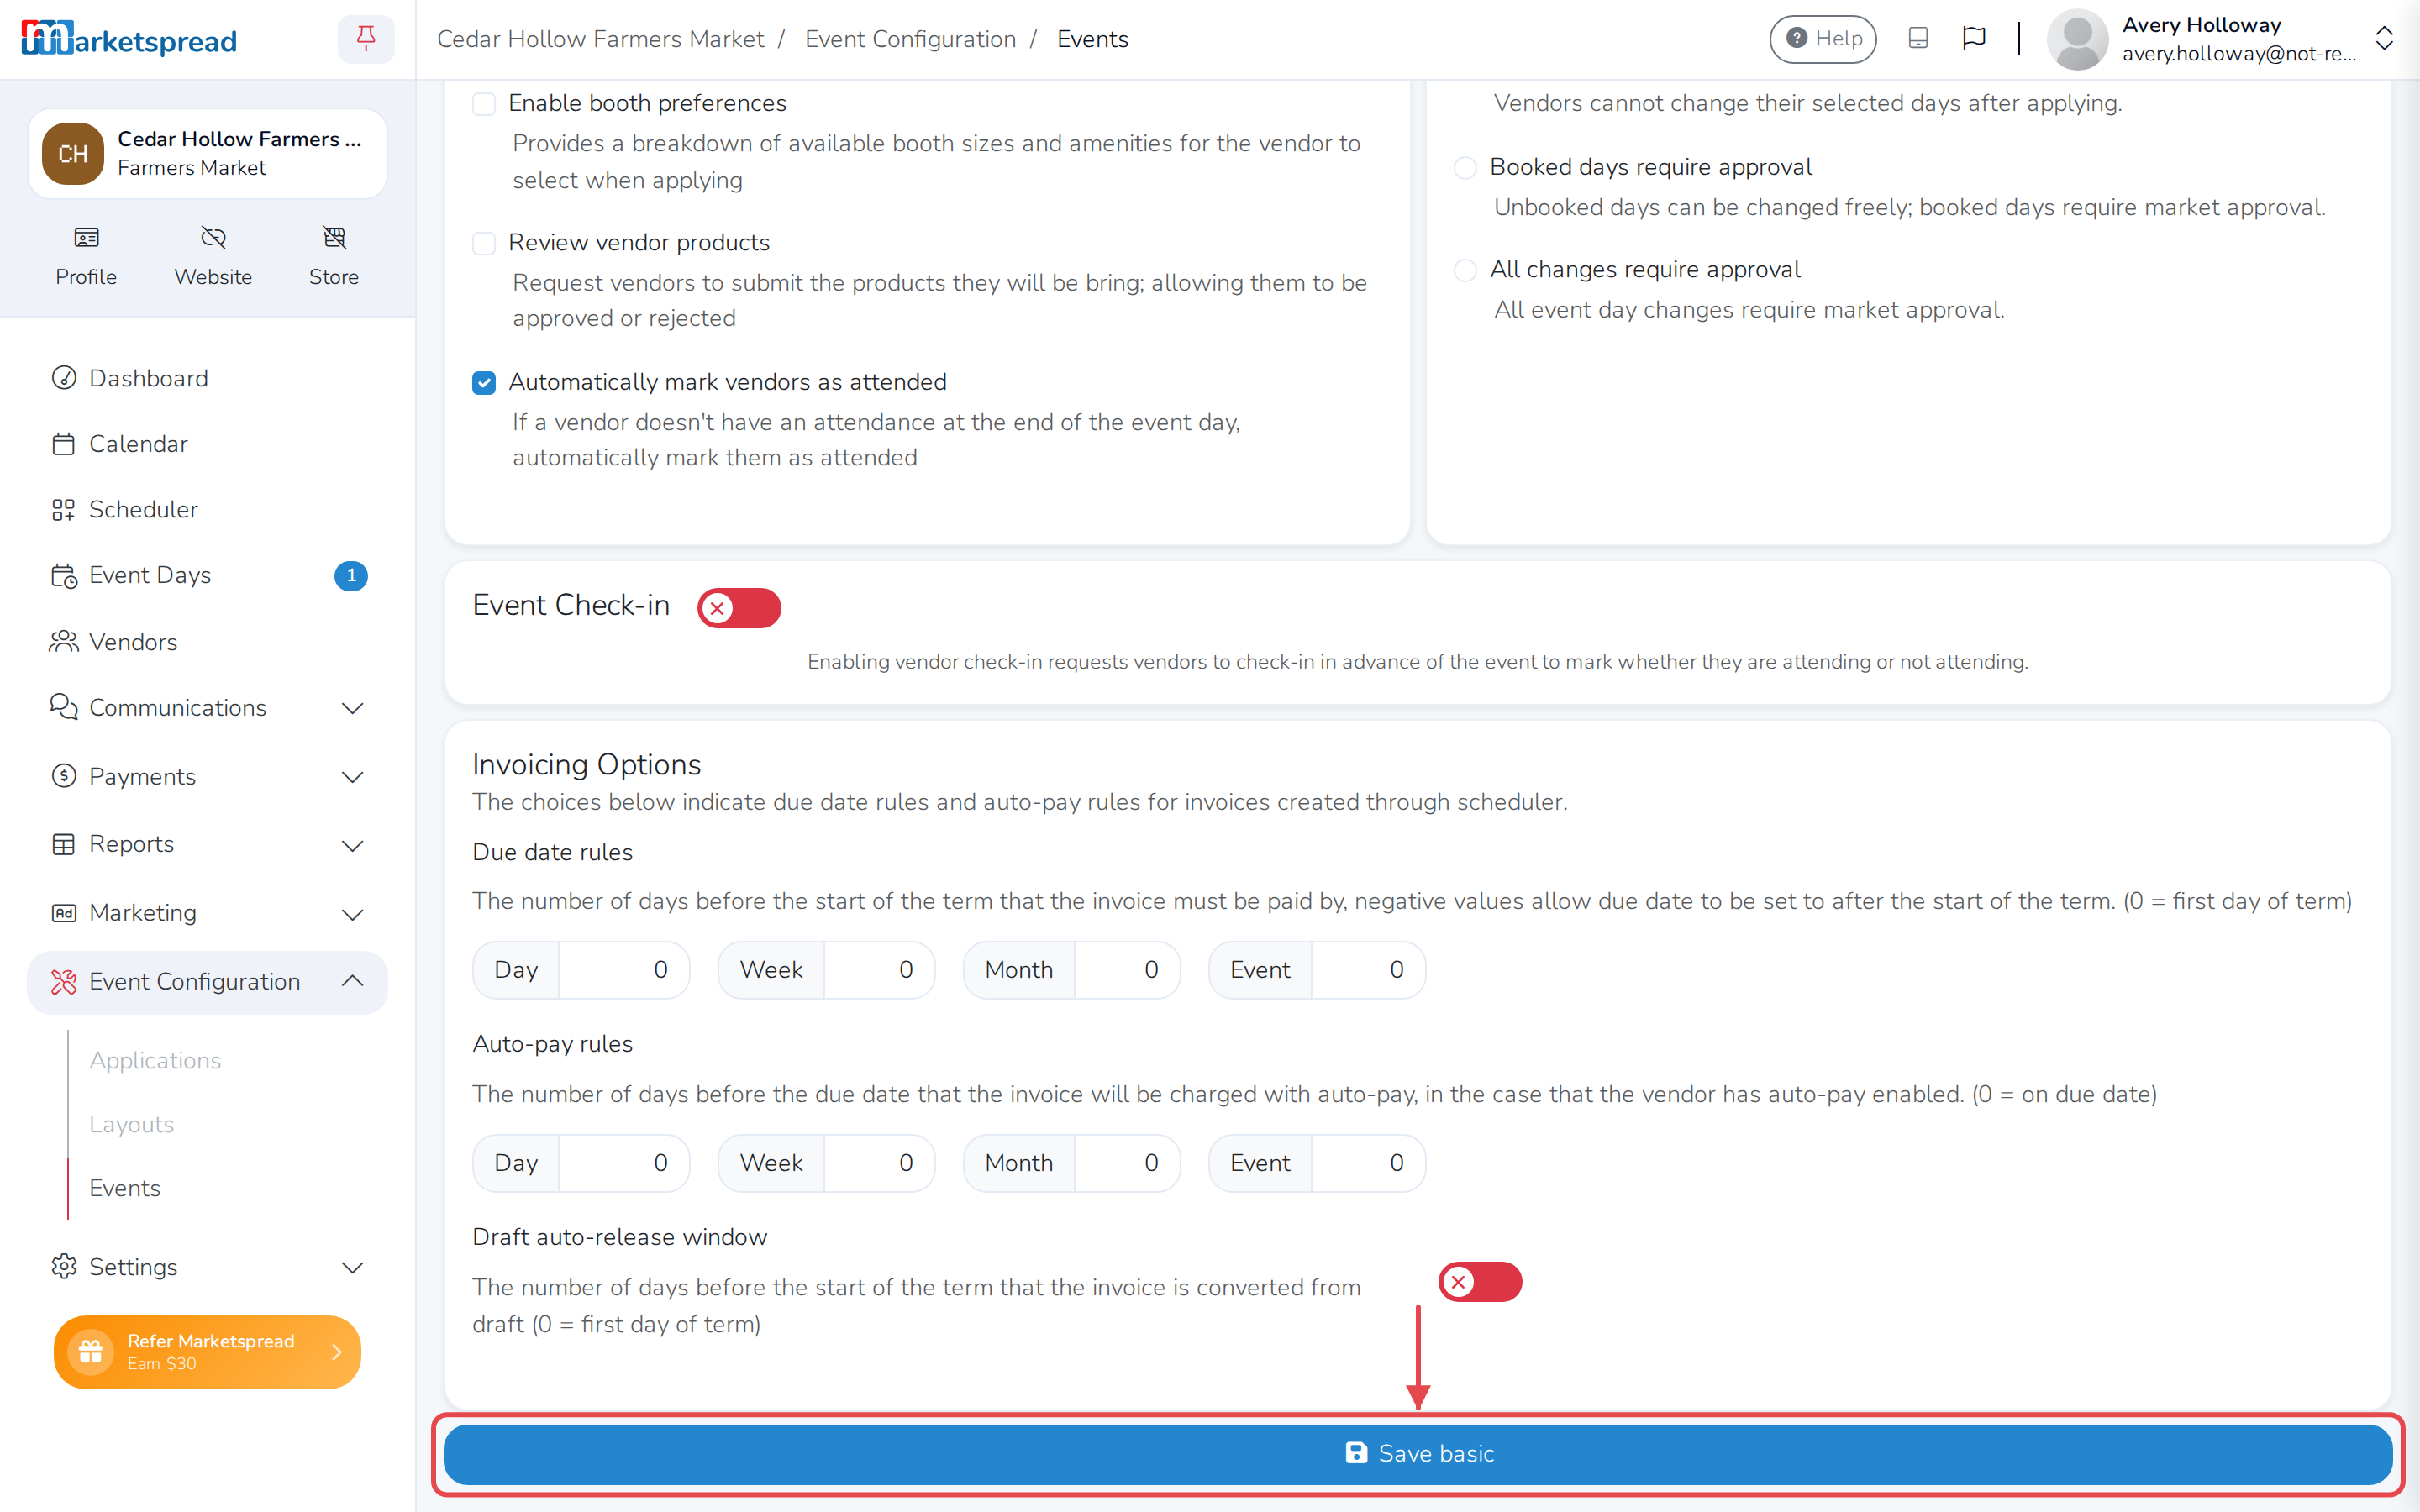The width and height of the screenshot is (2420, 1512).
Task: Enable booth preferences checkbox
Action: (x=484, y=104)
